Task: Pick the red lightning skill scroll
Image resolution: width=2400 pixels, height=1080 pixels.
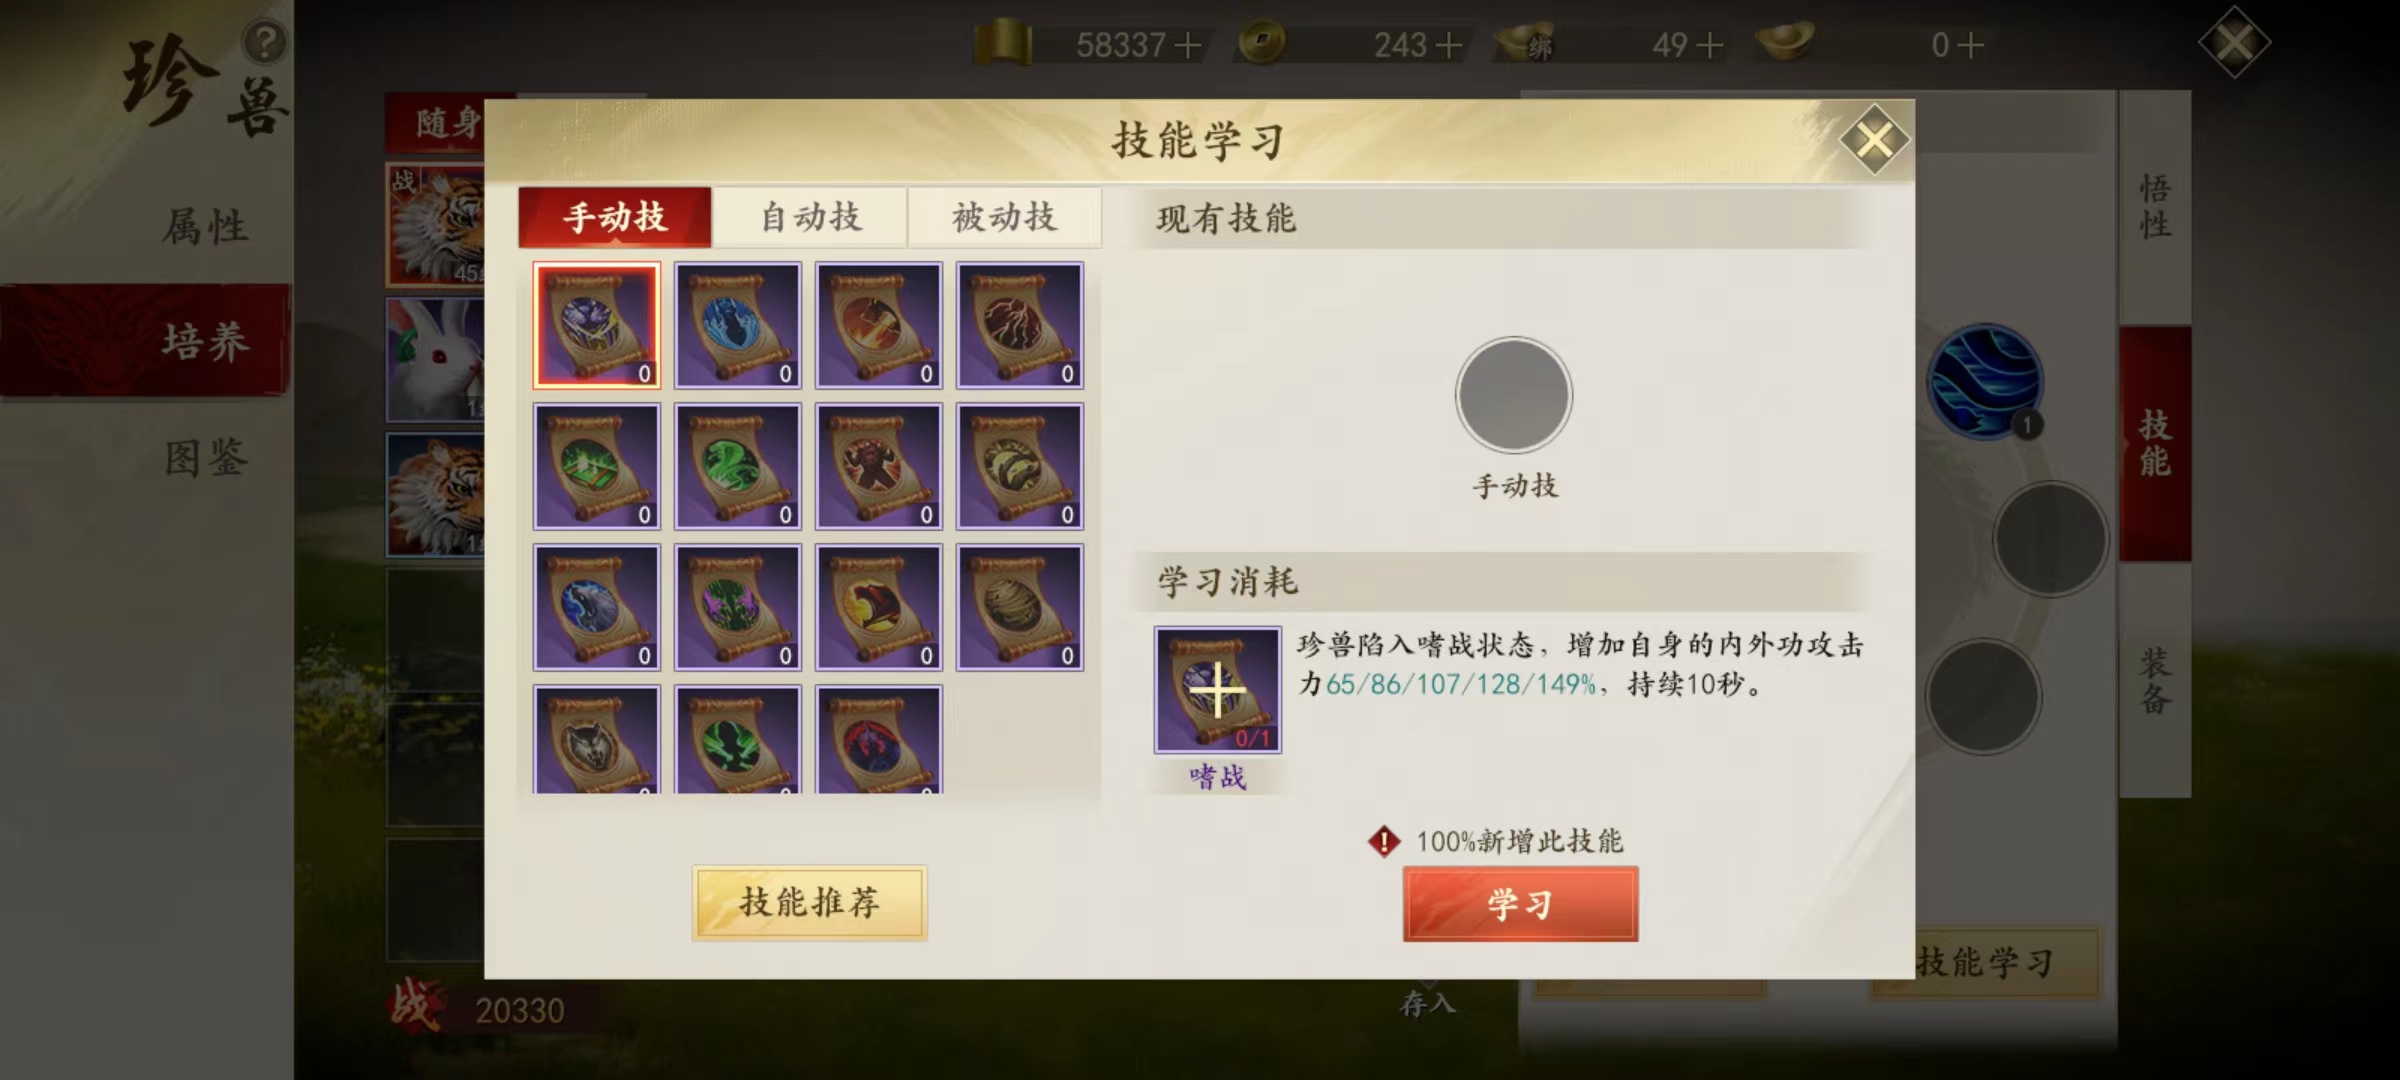Action: [1020, 325]
